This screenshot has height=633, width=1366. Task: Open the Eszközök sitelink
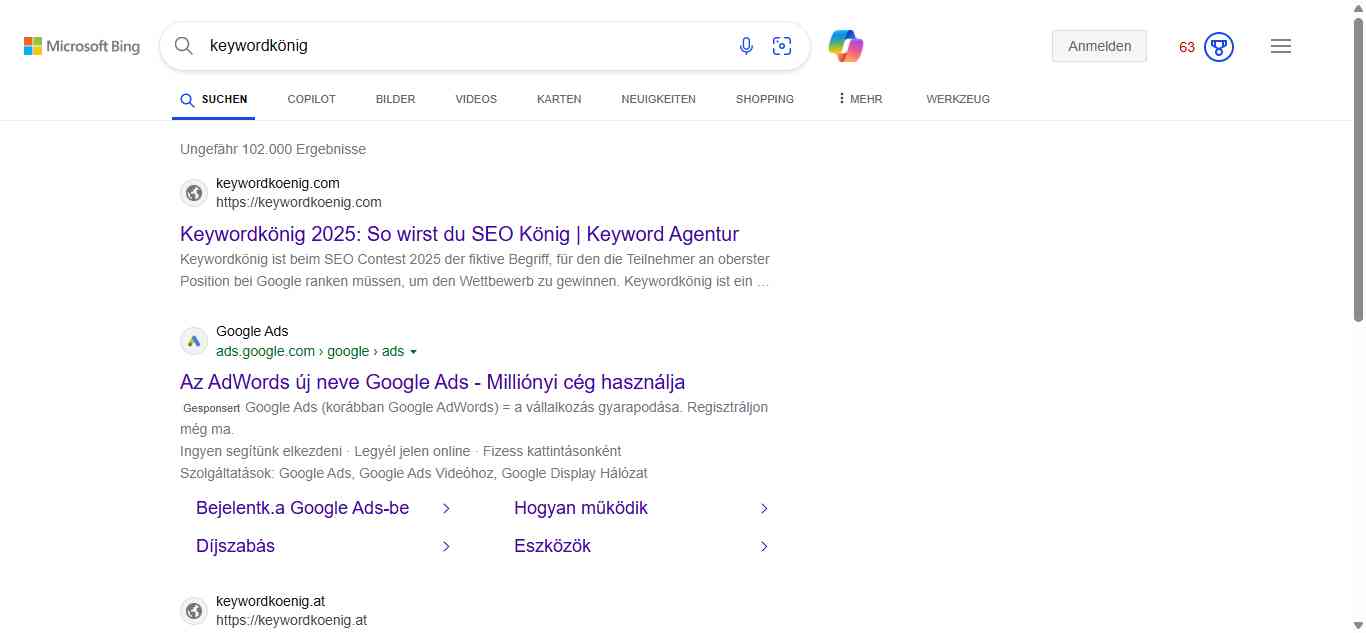[552, 546]
